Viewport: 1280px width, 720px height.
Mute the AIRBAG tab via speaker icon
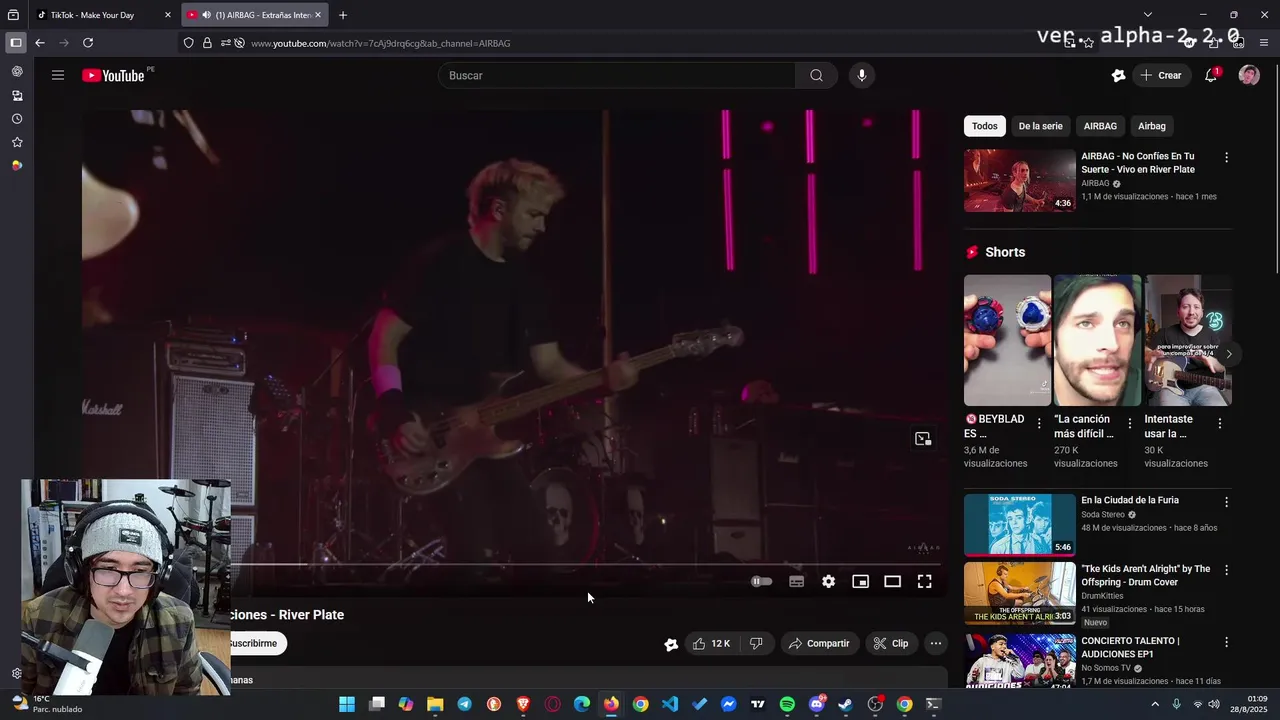click(x=206, y=15)
